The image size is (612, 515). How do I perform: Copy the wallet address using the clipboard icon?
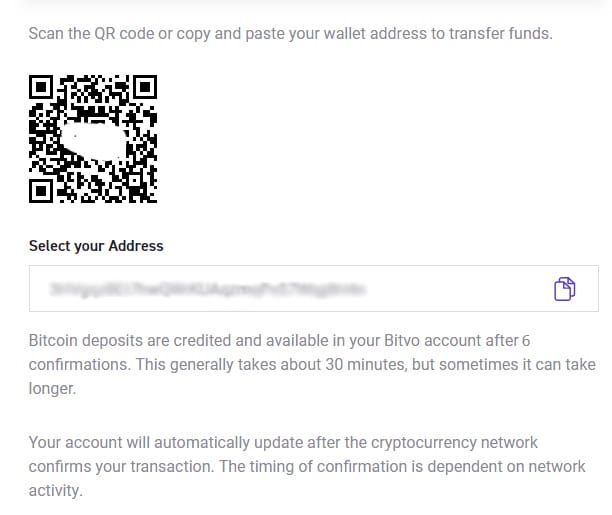point(565,290)
